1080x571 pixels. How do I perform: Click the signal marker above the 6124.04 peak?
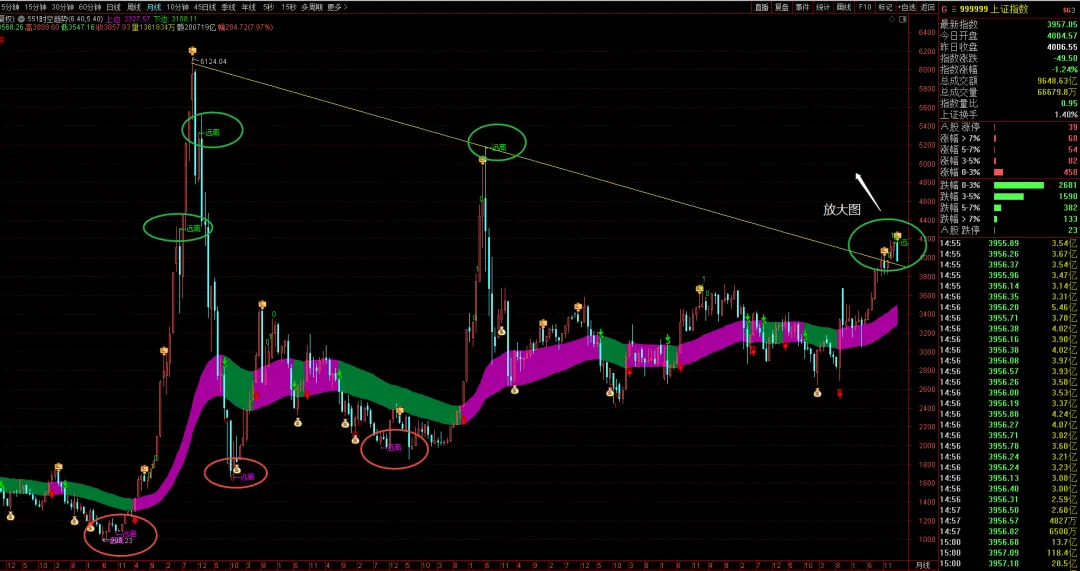[x=194, y=50]
